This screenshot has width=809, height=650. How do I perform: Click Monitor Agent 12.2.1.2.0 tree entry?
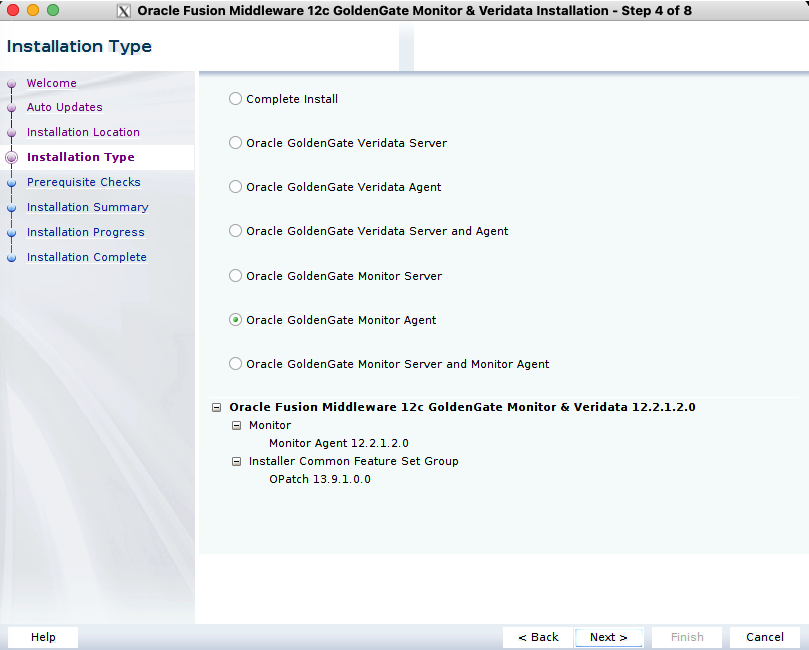[338, 443]
